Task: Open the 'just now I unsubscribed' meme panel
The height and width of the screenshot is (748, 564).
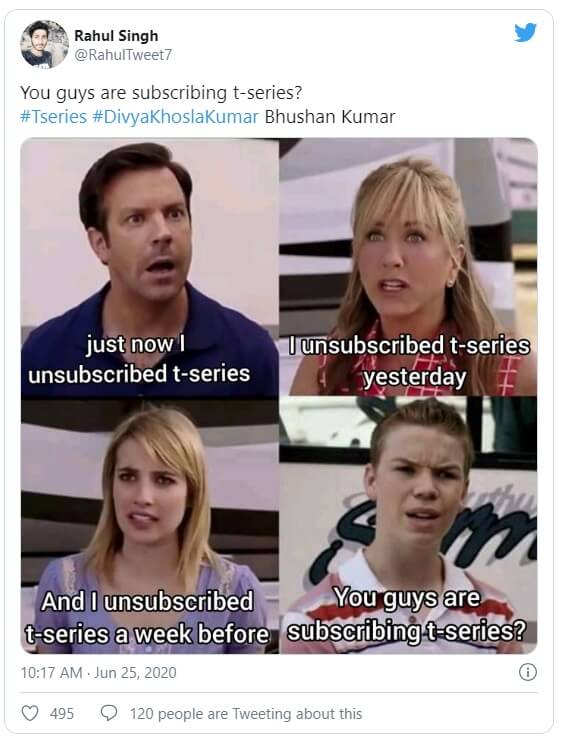Action: pyautogui.click(x=149, y=268)
